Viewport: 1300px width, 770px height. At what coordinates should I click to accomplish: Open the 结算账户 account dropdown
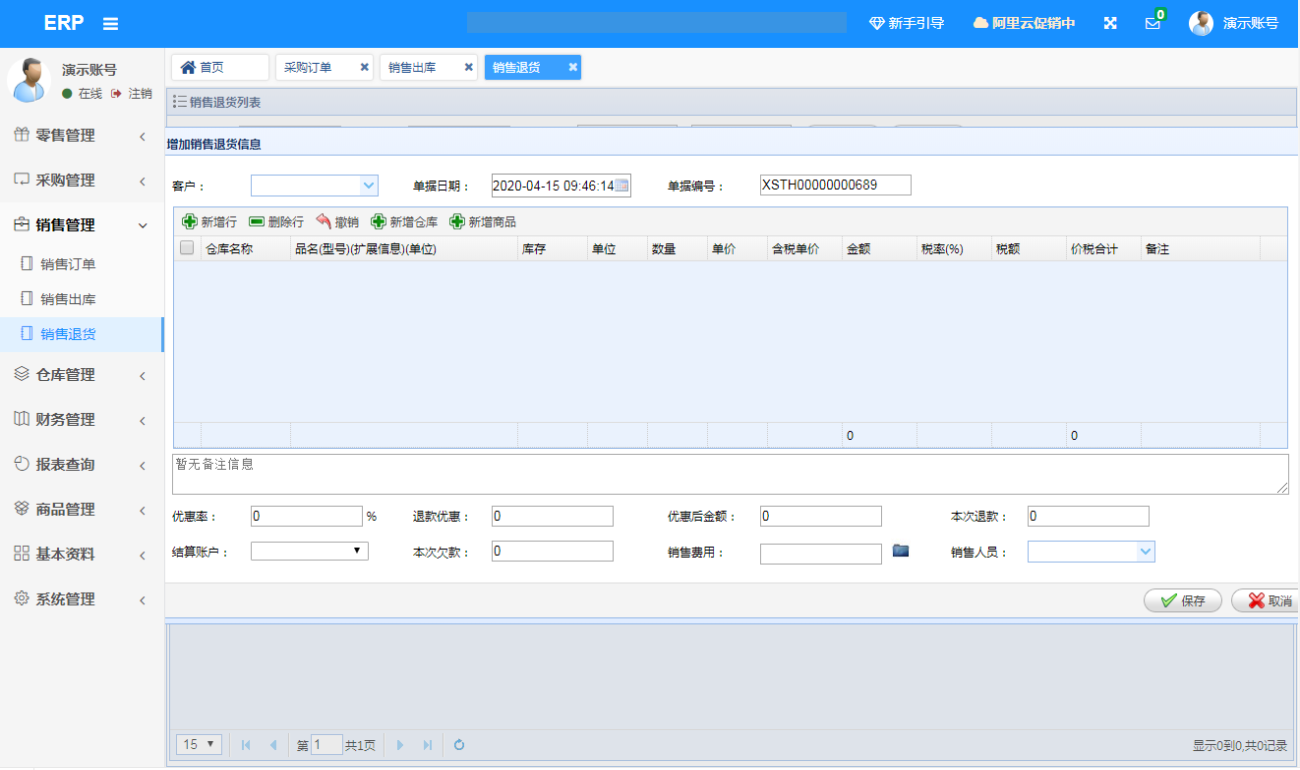(309, 551)
